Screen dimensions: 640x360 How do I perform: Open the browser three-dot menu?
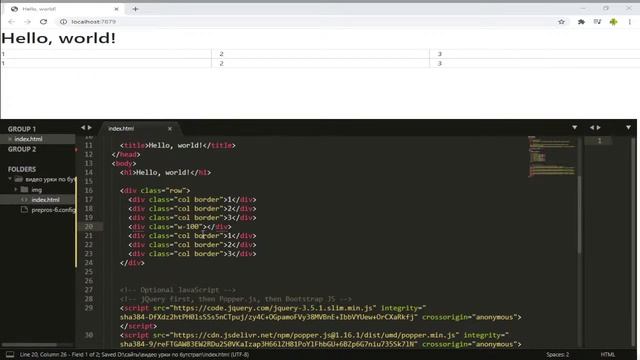[630, 22]
